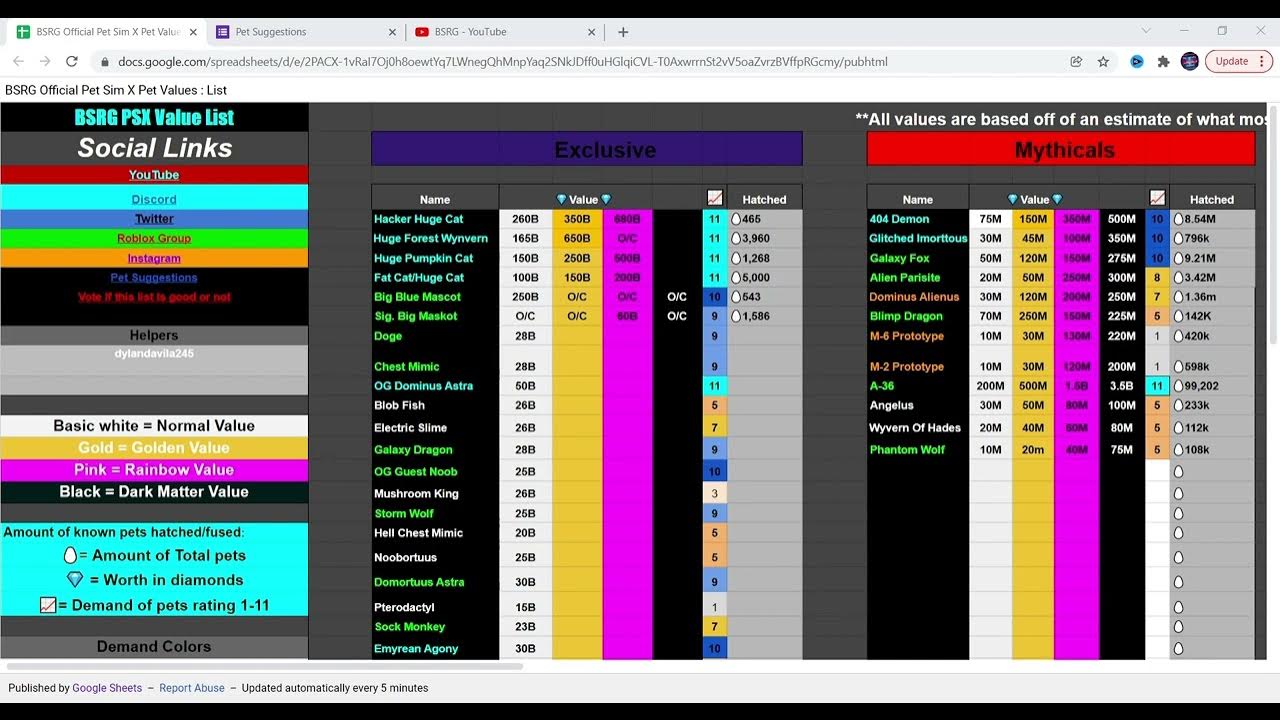Click the egg icon beside 465 hatched
This screenshot has width=1280, height=720.
click(x=736, y=218)
